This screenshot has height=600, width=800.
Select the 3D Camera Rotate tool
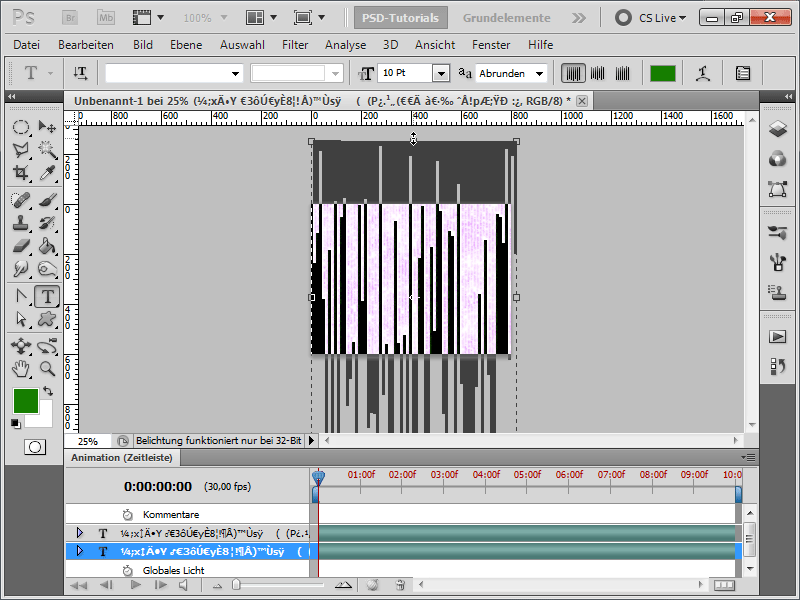tap(47, 346)
